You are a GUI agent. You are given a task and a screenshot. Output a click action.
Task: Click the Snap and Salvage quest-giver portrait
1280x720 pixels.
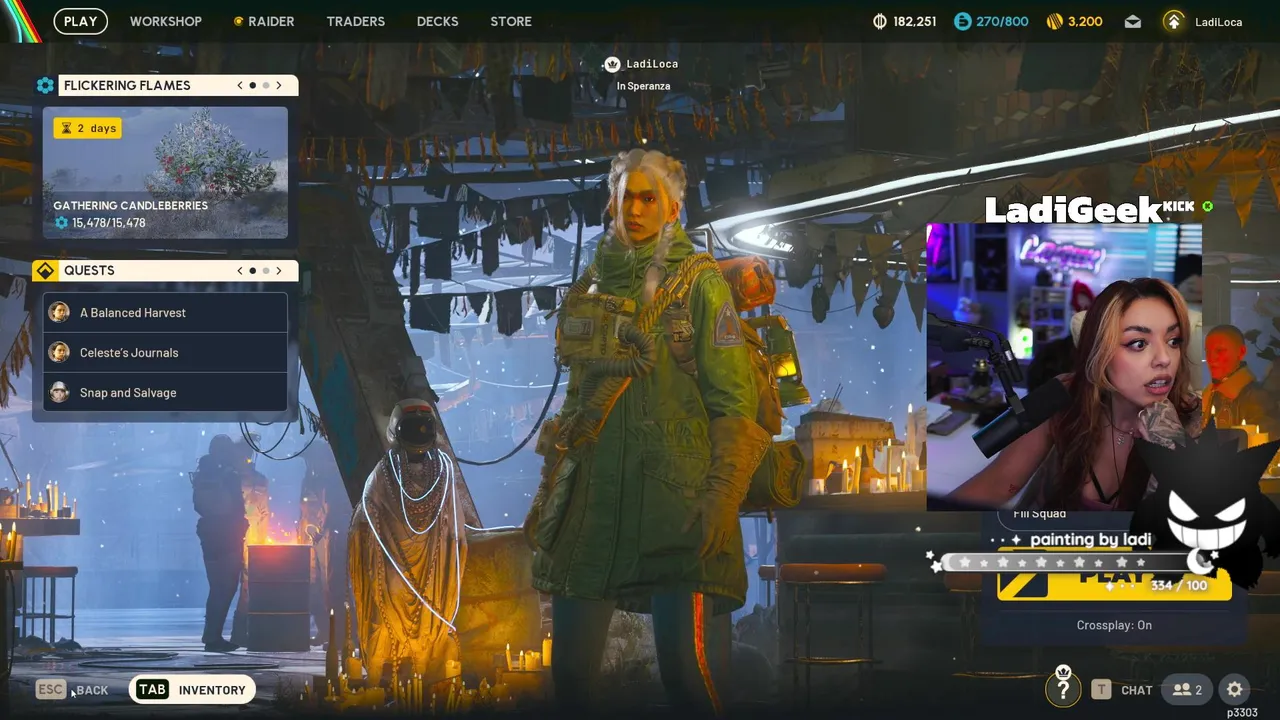coord(60,393)
